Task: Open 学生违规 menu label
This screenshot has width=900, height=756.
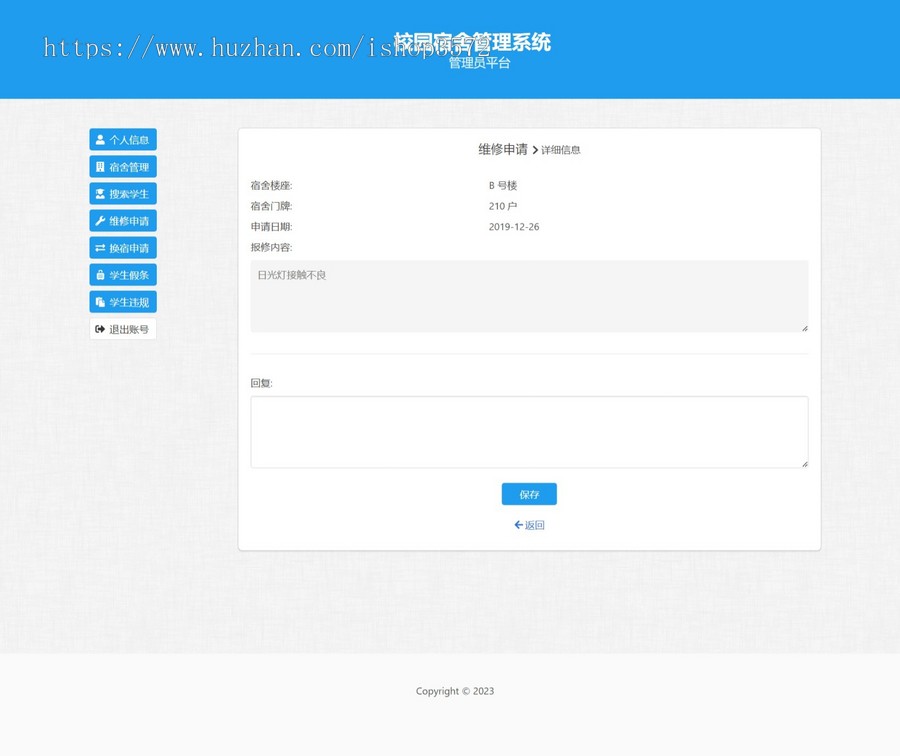Action: tap(129, 303)
